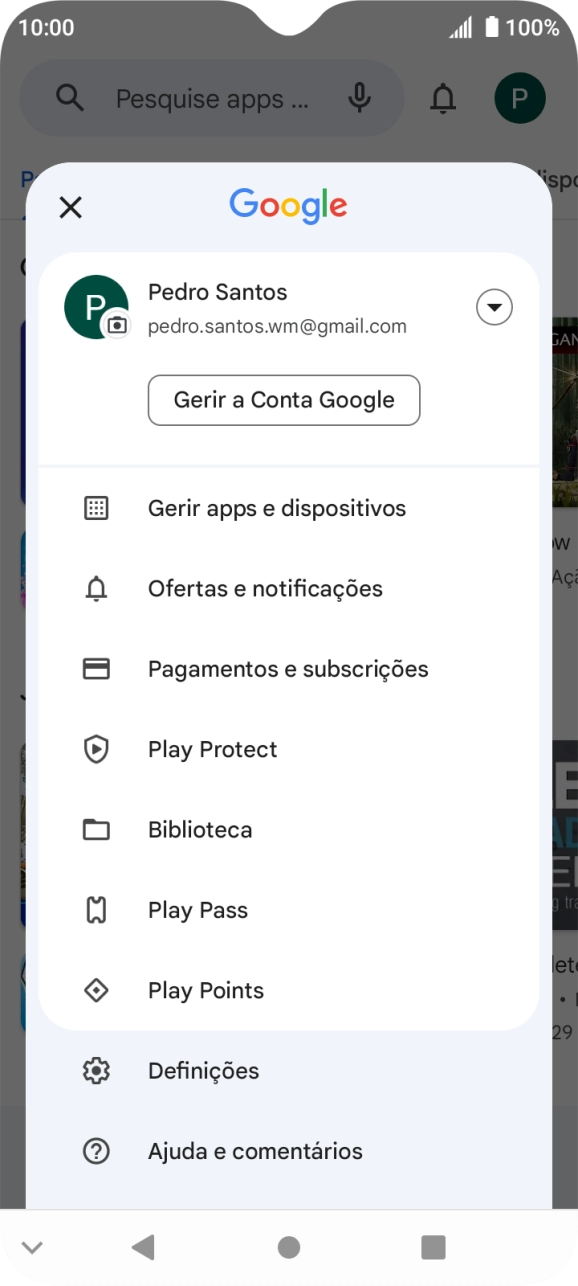Open the Definições gear icon
Image resolution: width=578 pixels, height=1286 pixels.
click(95, 1070)
